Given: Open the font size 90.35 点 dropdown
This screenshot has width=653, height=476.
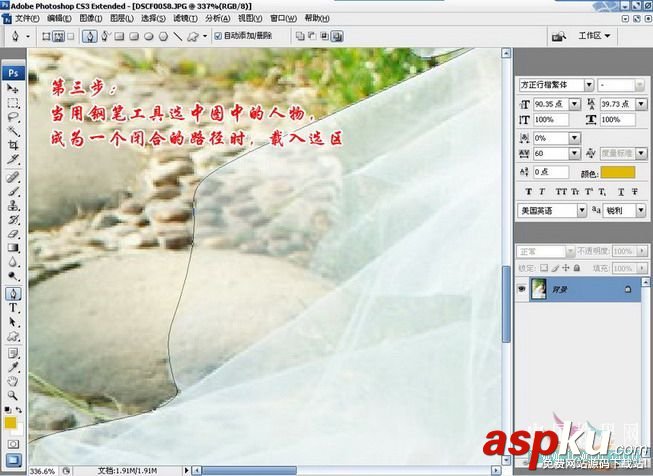Looking at the screenshot, I should coord(574,104).
